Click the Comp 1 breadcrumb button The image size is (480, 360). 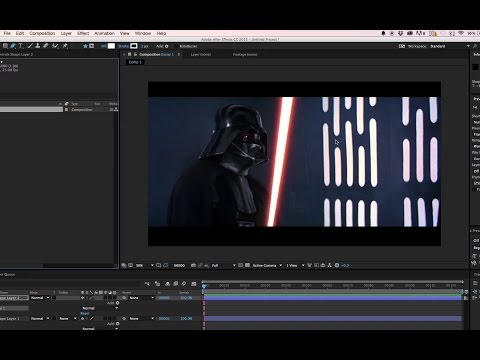[x=135, y=62]
